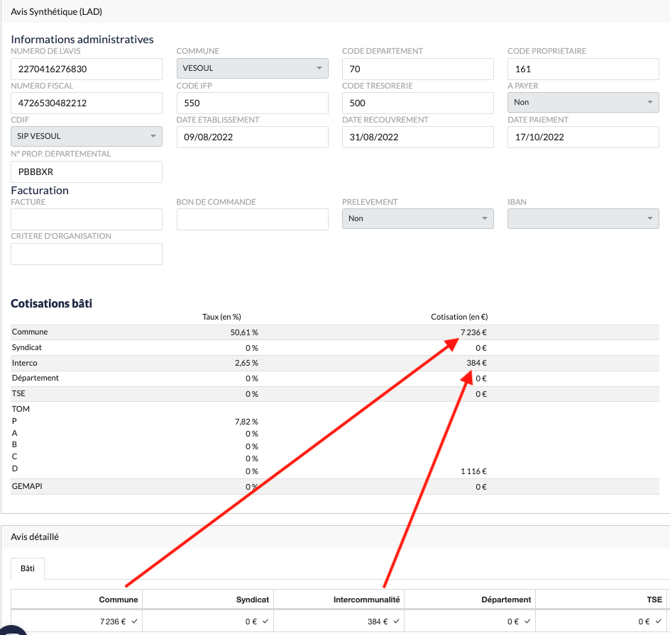Open the COMMUNE dropdown showing VESOUL
The height and width of the screenshot is (635, 670).
(252, 69)
